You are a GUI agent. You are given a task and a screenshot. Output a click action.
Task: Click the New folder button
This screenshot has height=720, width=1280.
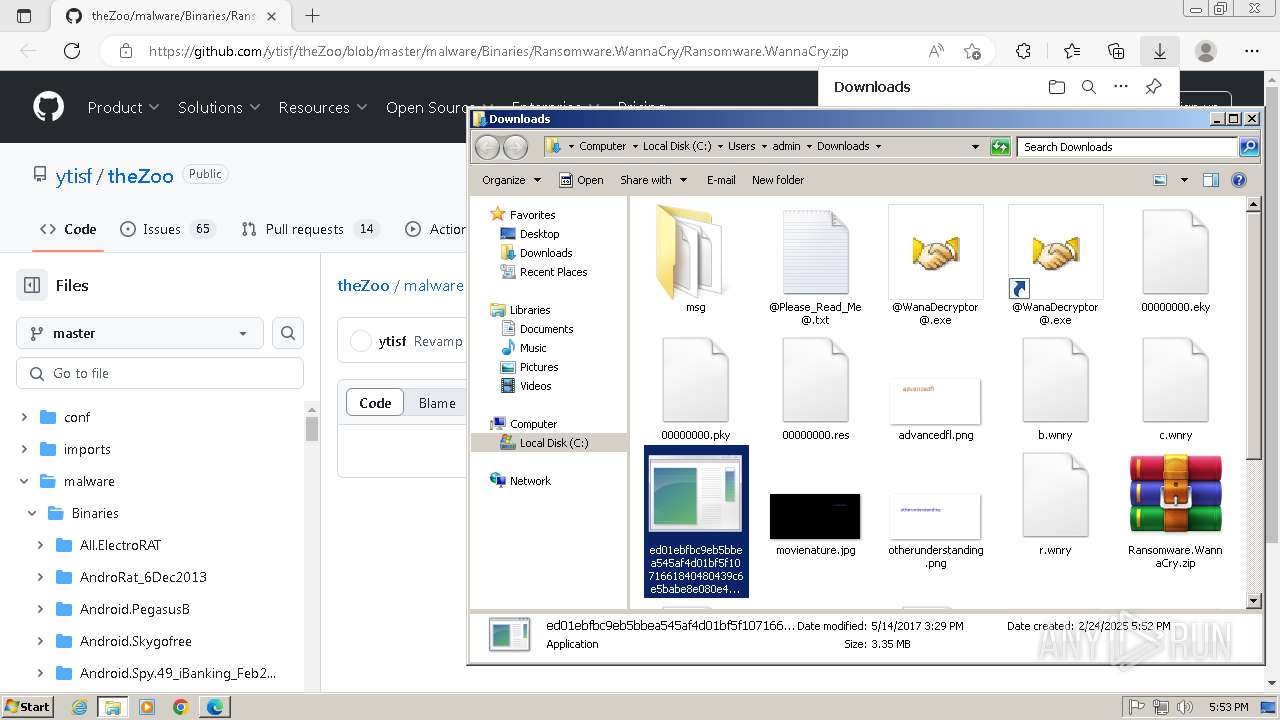click(x=777, y=180)
